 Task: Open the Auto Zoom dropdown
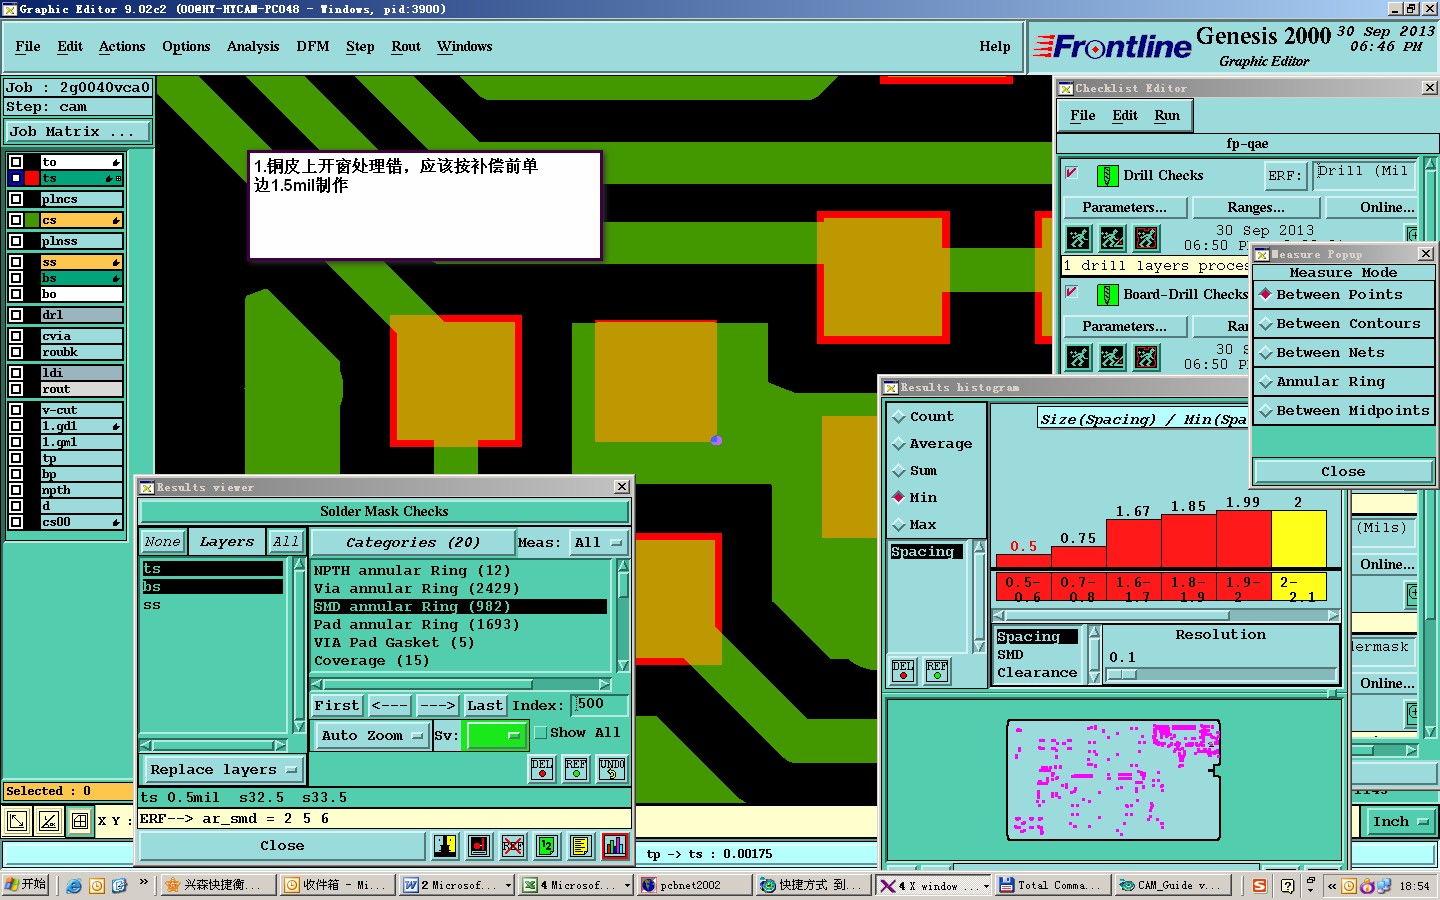[x=373, y=736]
